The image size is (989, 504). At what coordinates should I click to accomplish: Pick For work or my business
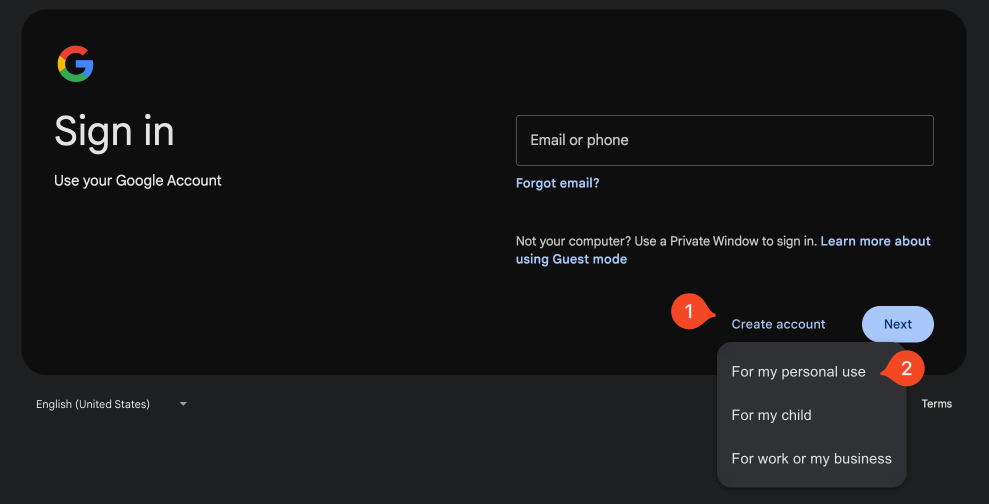(x=811, y=459)
